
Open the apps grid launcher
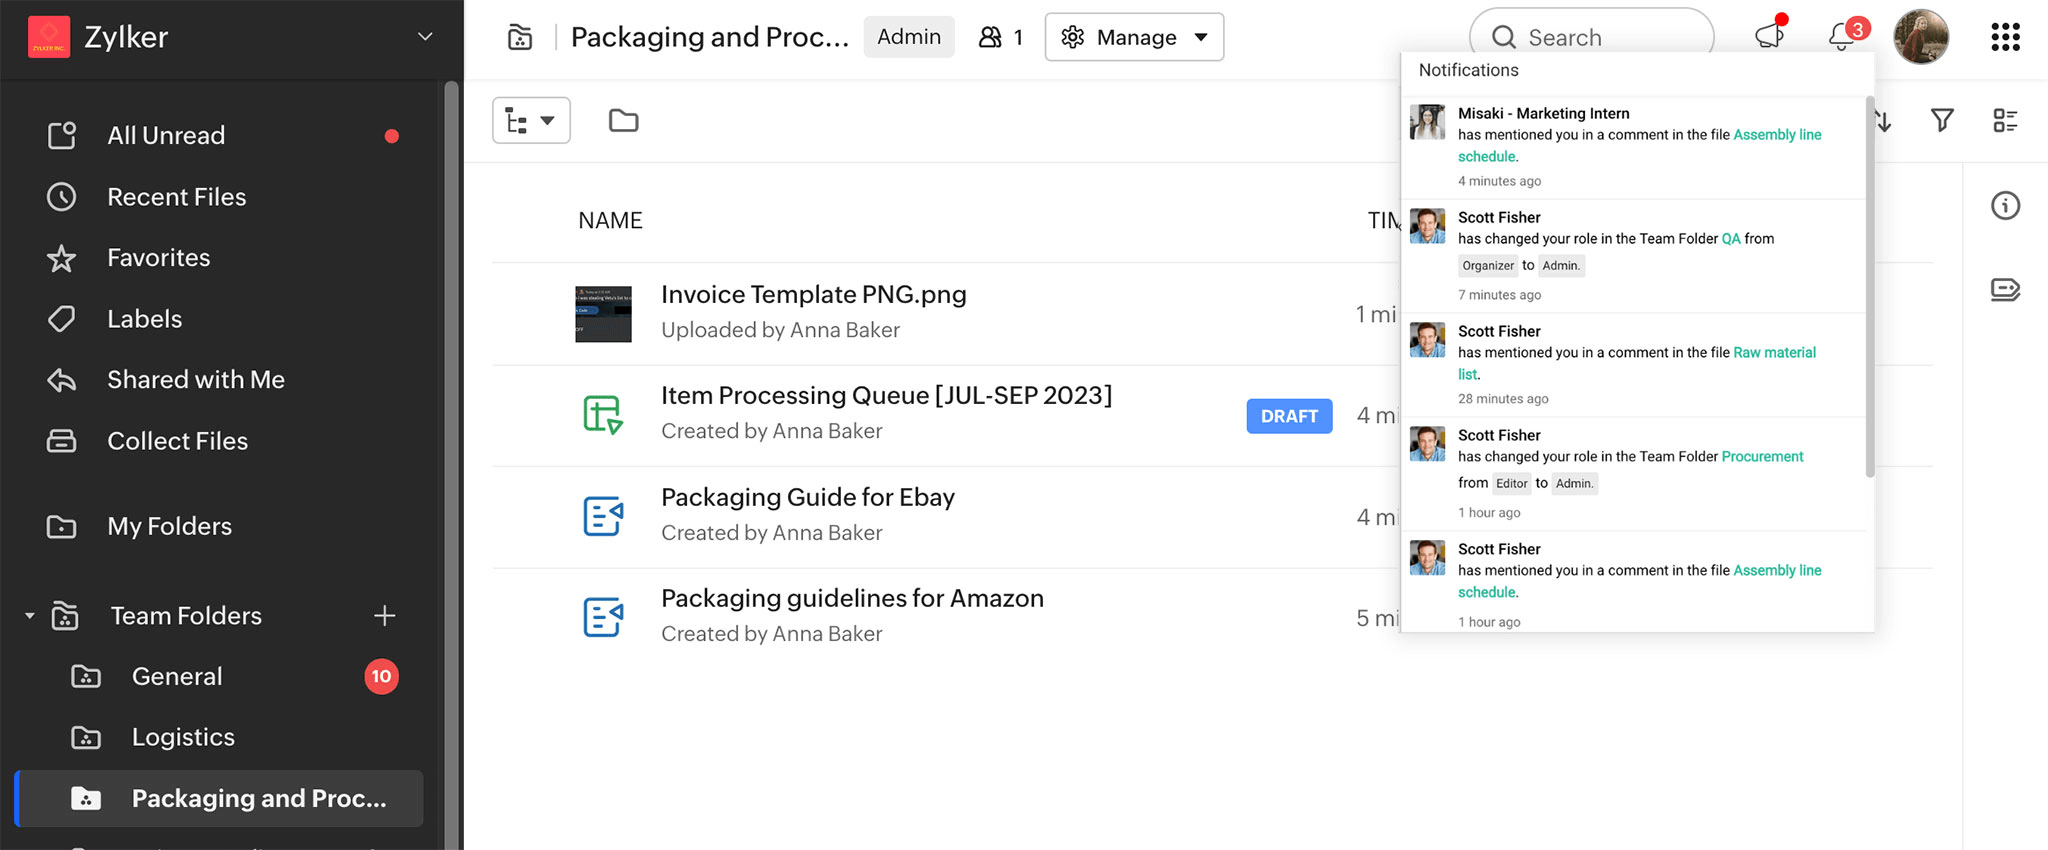pos(2005,37)
